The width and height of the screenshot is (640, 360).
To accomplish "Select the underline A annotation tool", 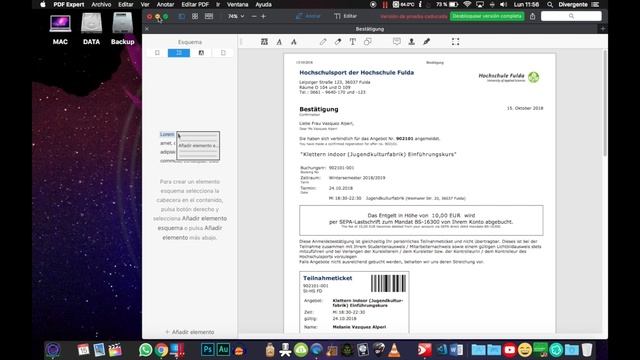I will click(x=279, y=42).
